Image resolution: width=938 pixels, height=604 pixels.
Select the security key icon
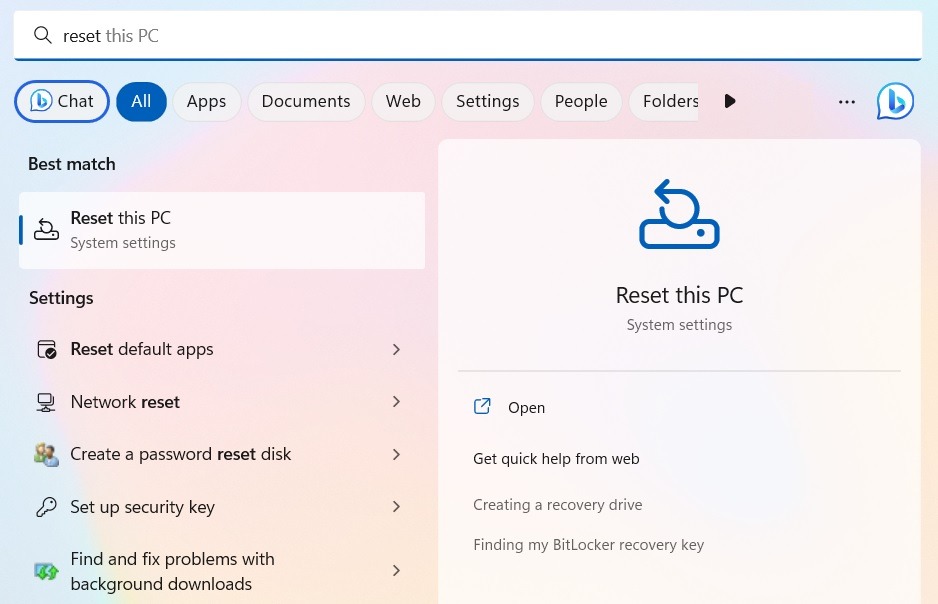(x=46, y=506)
